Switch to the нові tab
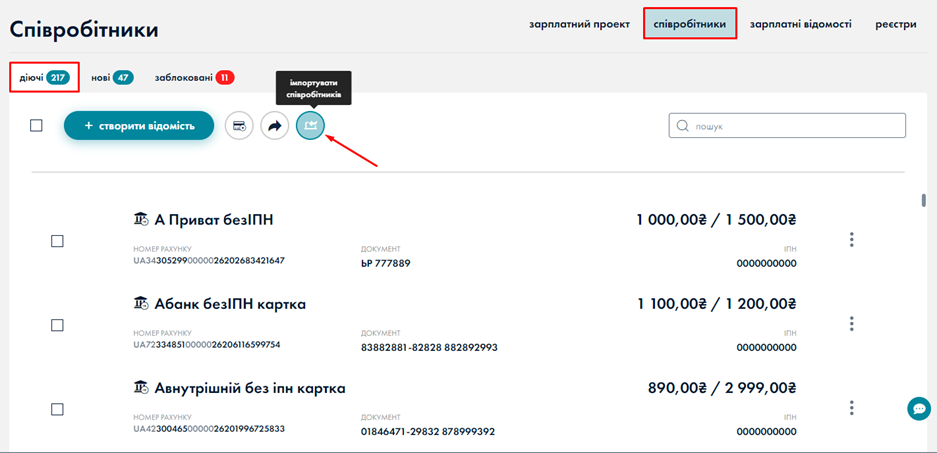Viewport: 937px width, 453px height. tap(112, 77)
